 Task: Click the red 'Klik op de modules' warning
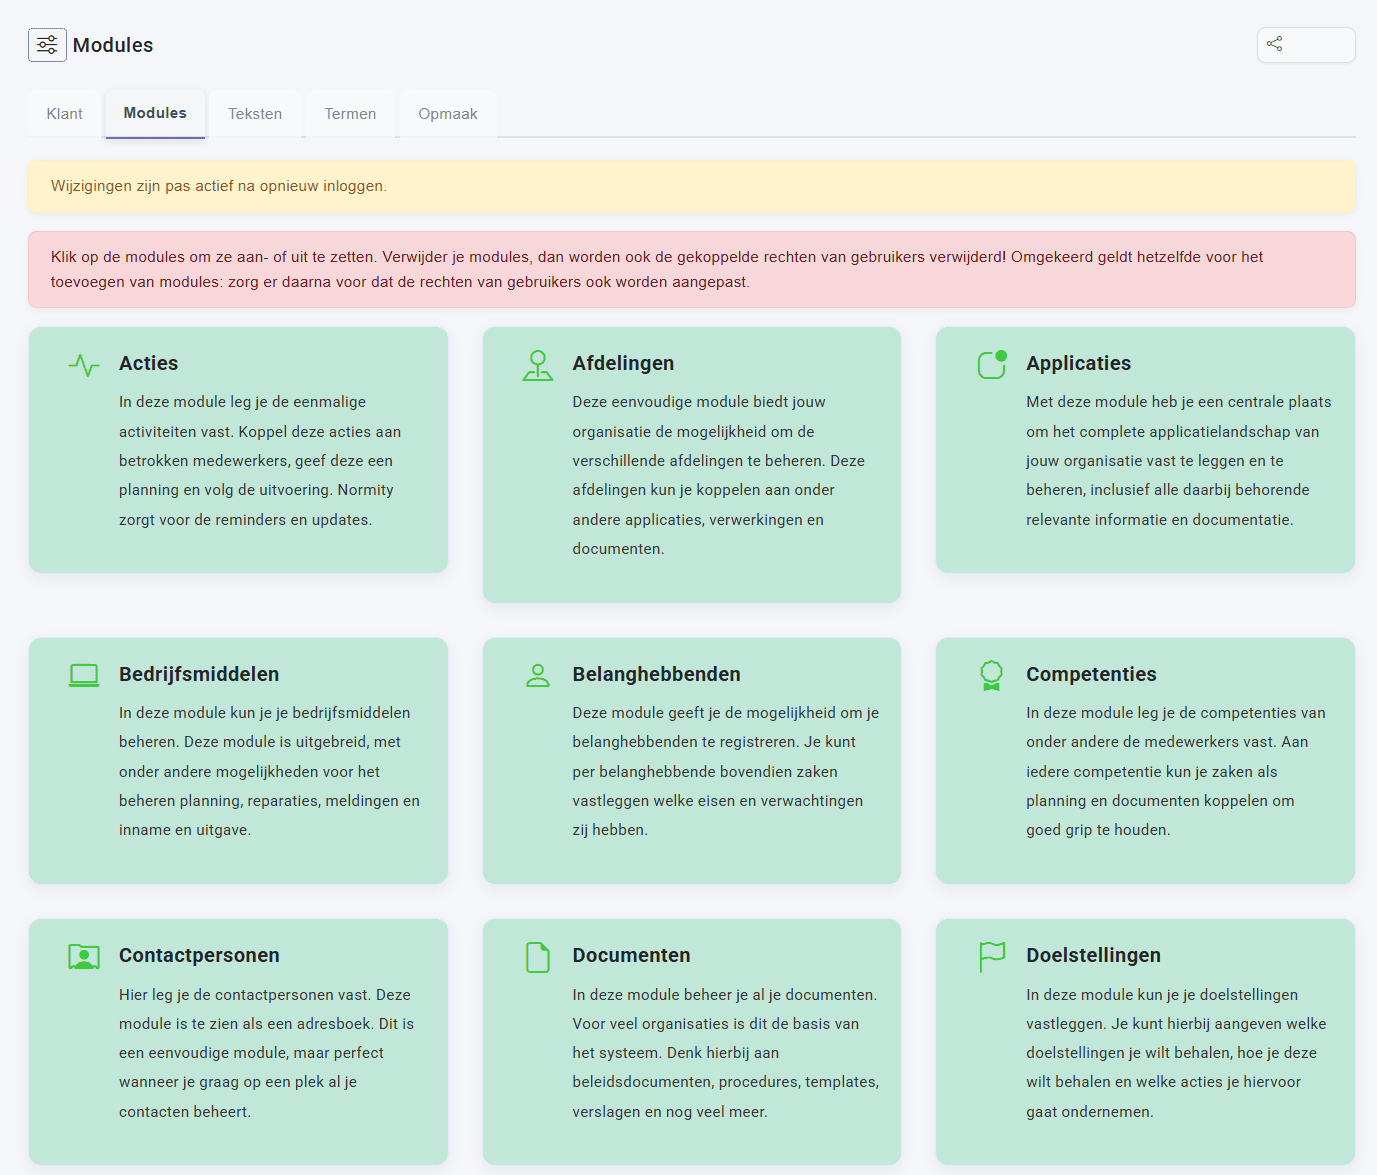pos(692,269)
